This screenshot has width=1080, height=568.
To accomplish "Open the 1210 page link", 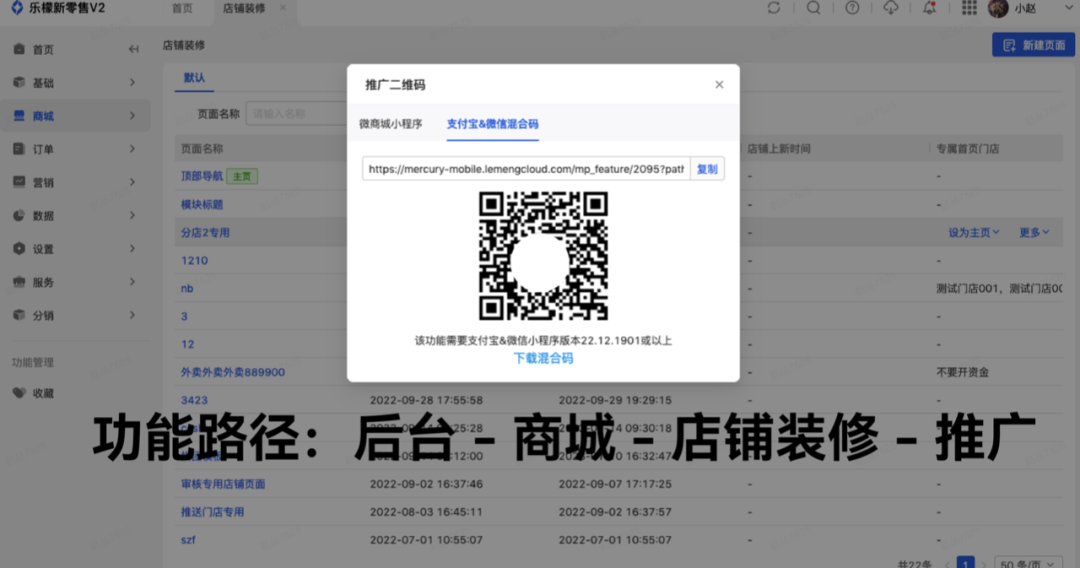I will pos(194,260).
